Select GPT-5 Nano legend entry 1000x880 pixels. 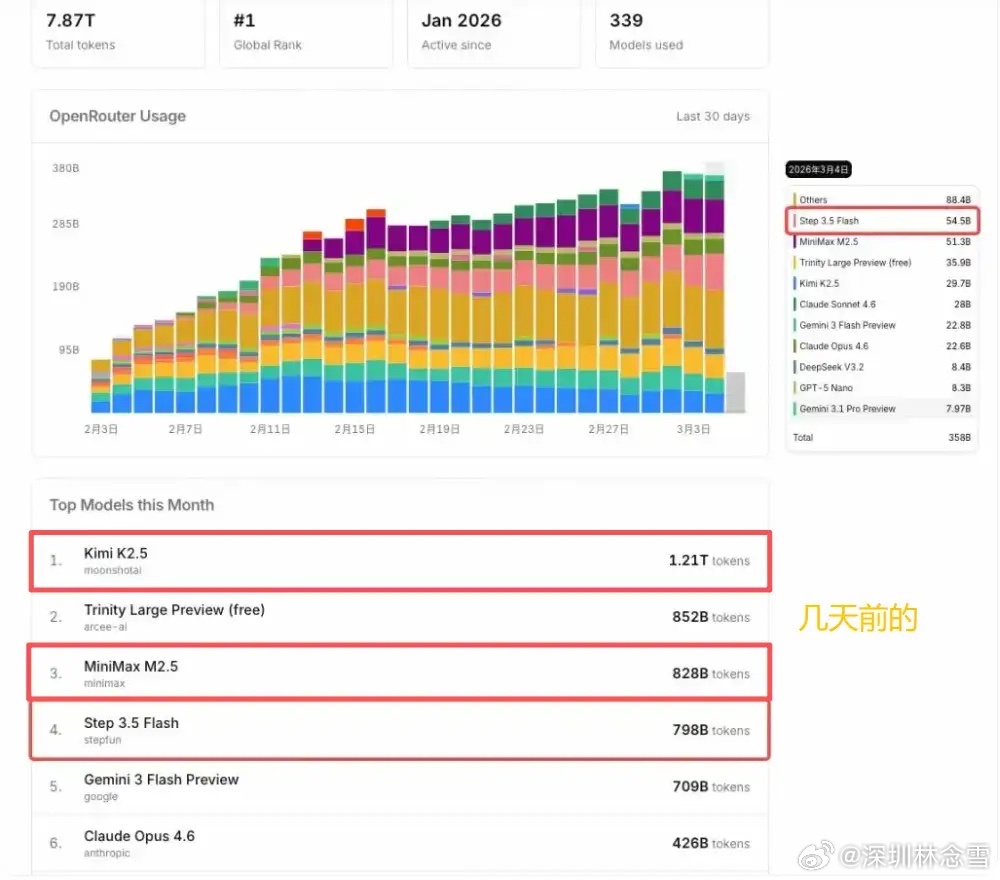[x=882, y=388]
